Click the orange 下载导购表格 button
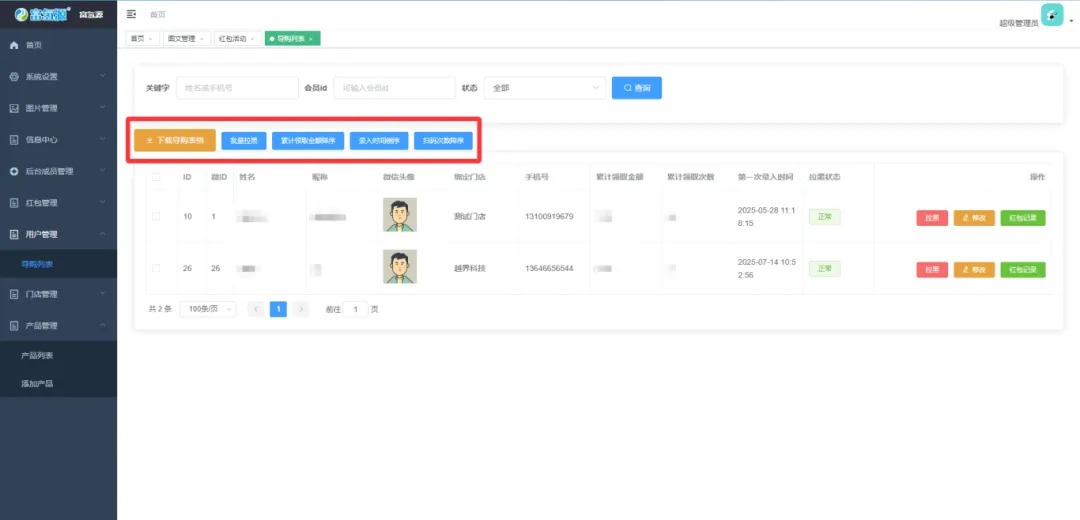1080x520 pixels. 175,141
